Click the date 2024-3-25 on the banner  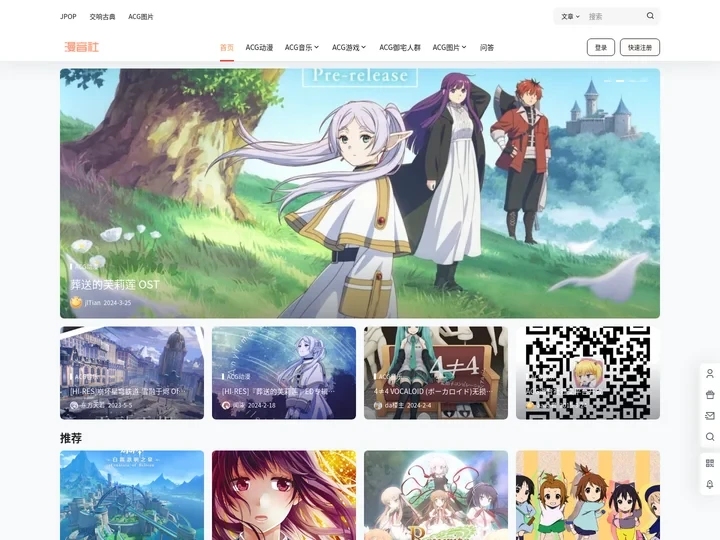pyautogui.click(x=117, y=303)
